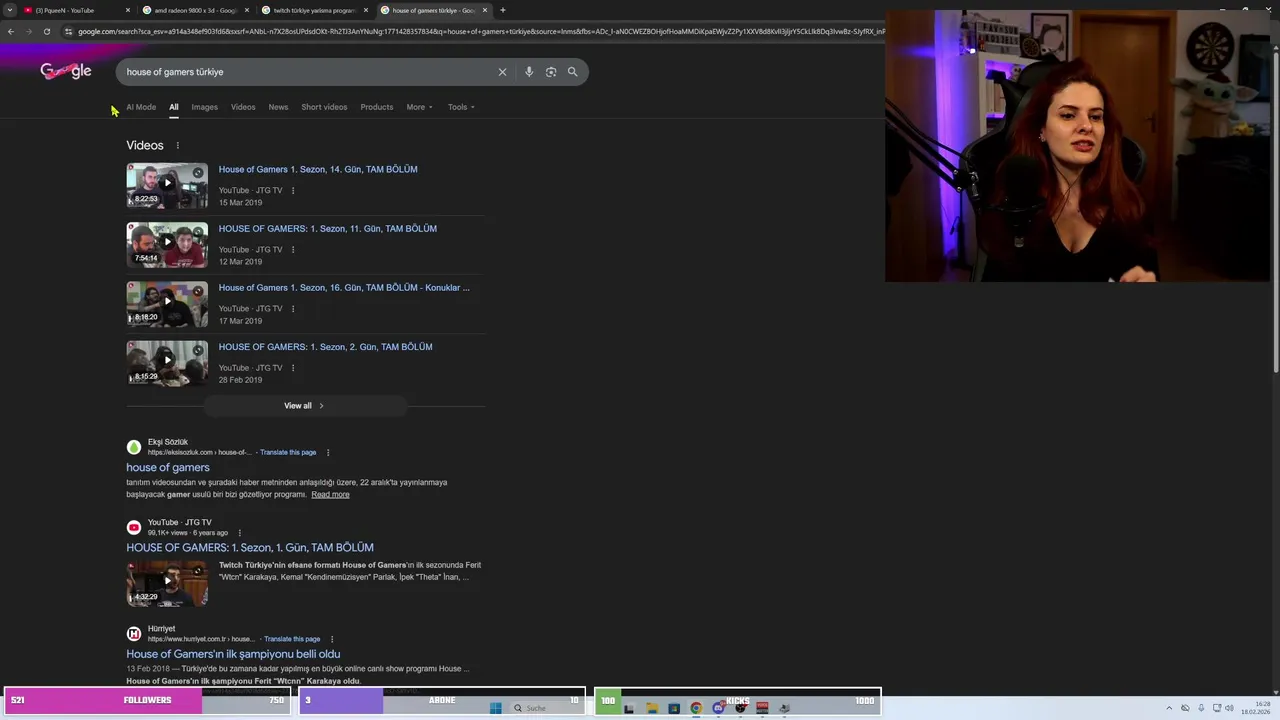Close the amd radeon 9800 x 3d tab
1280x720 pixels.
pyautogui.click(x=247, y=10)
